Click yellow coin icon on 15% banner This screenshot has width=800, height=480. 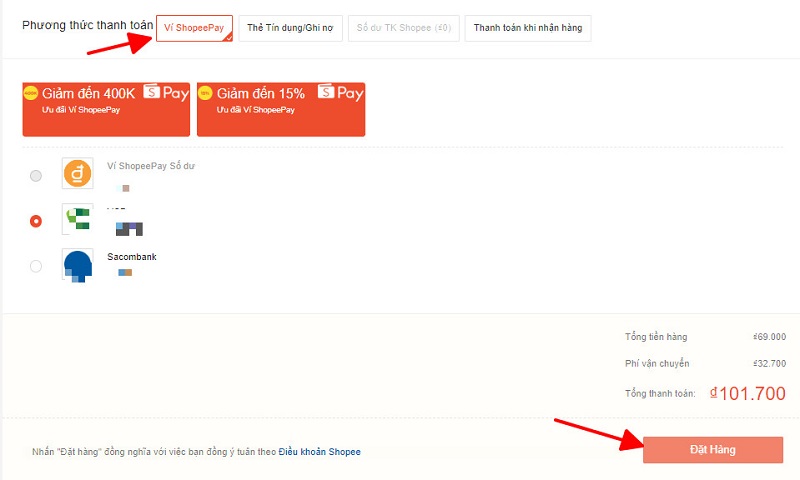[x=206, y=94]
